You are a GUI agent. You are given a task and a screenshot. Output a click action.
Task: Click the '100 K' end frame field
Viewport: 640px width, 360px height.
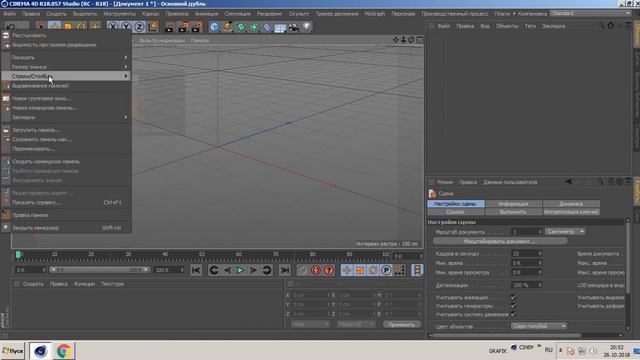pyautogui.click(x=169, y=270)
